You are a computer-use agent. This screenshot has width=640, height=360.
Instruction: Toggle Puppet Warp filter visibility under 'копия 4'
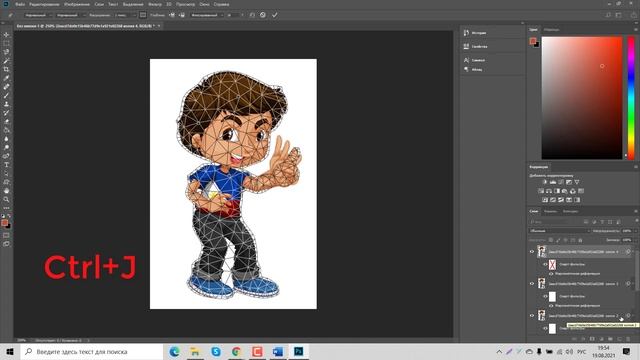pos(551,273)
